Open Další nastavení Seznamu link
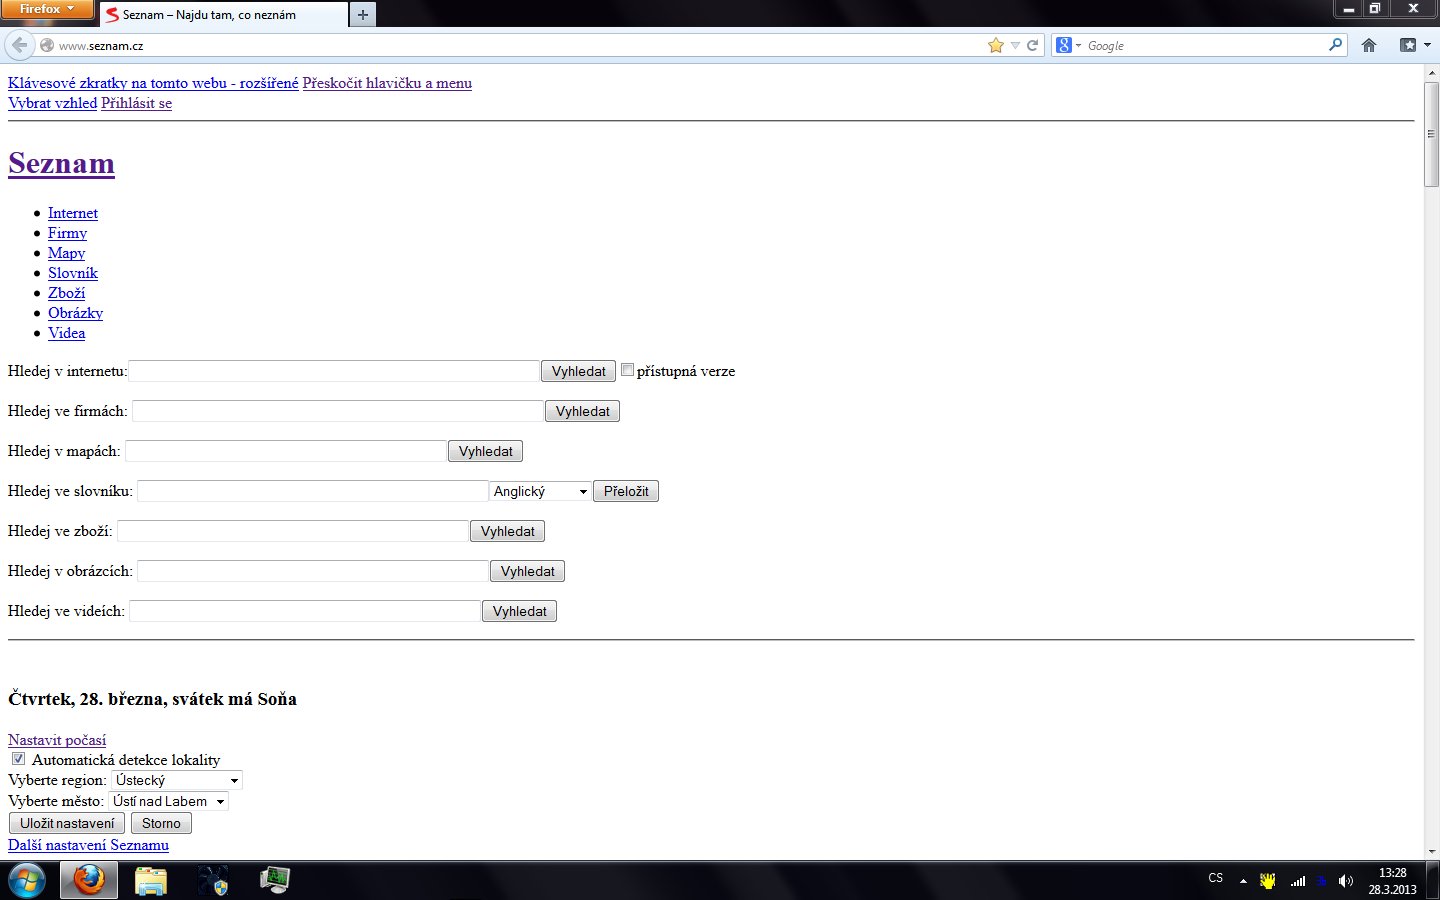The width and height of the screenshot is (1440, 900). pos(88,845)
